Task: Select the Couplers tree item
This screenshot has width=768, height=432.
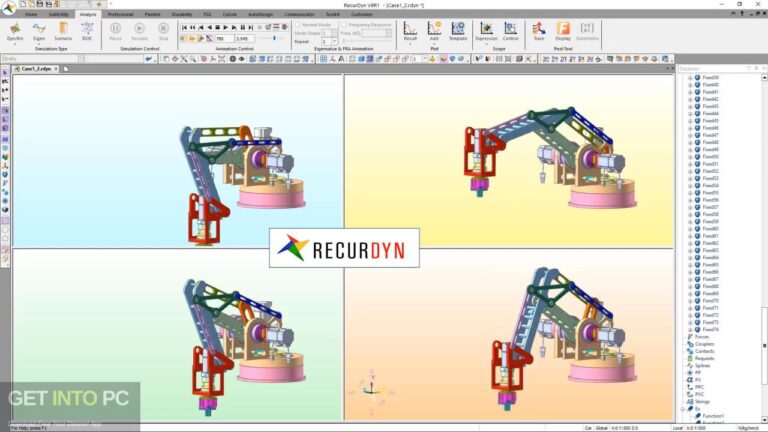Action: (704, 344)
